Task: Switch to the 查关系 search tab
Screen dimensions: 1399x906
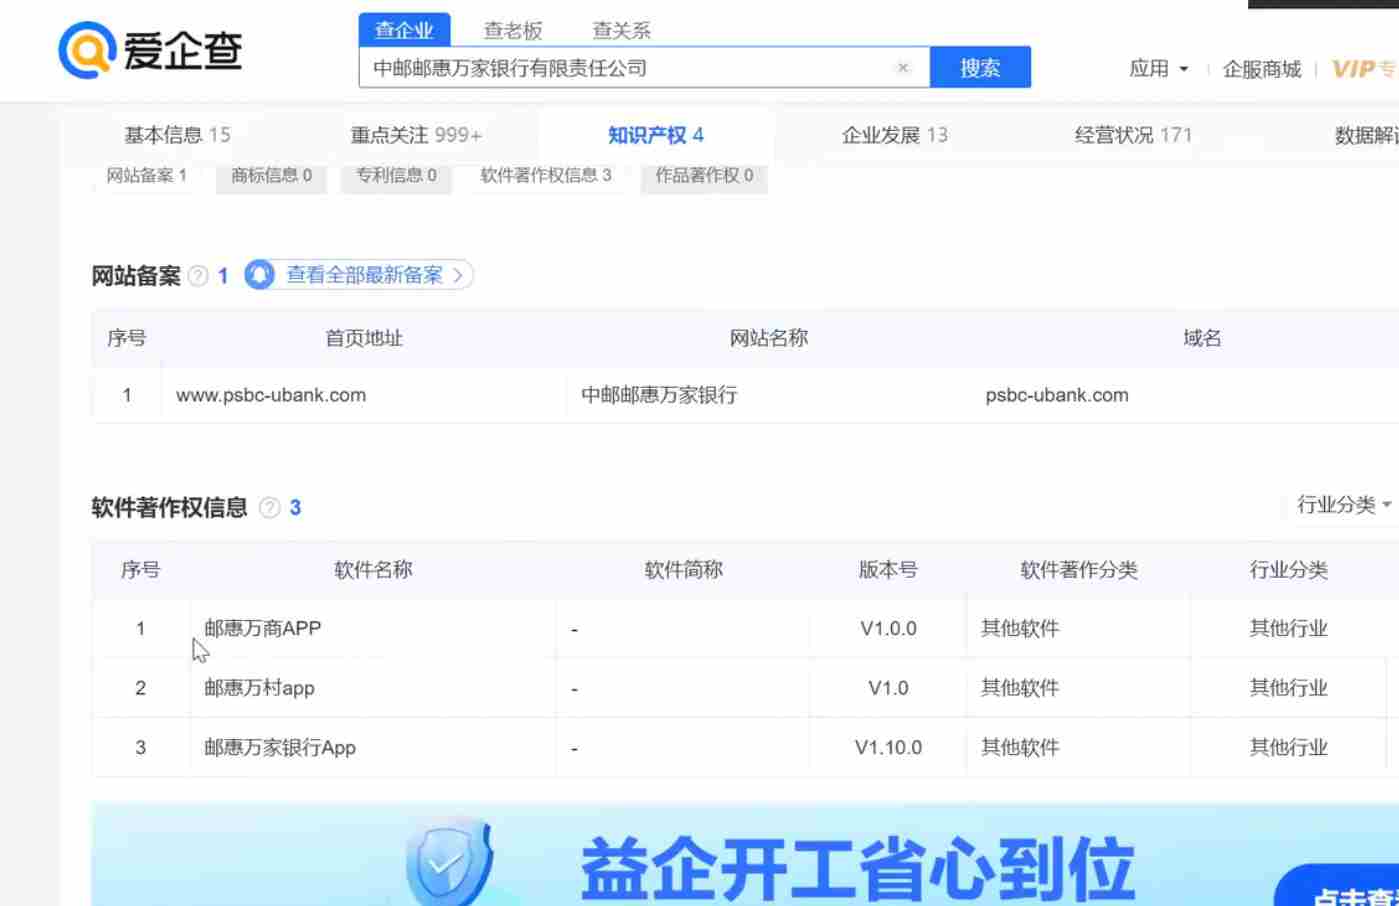Action: 620,30
